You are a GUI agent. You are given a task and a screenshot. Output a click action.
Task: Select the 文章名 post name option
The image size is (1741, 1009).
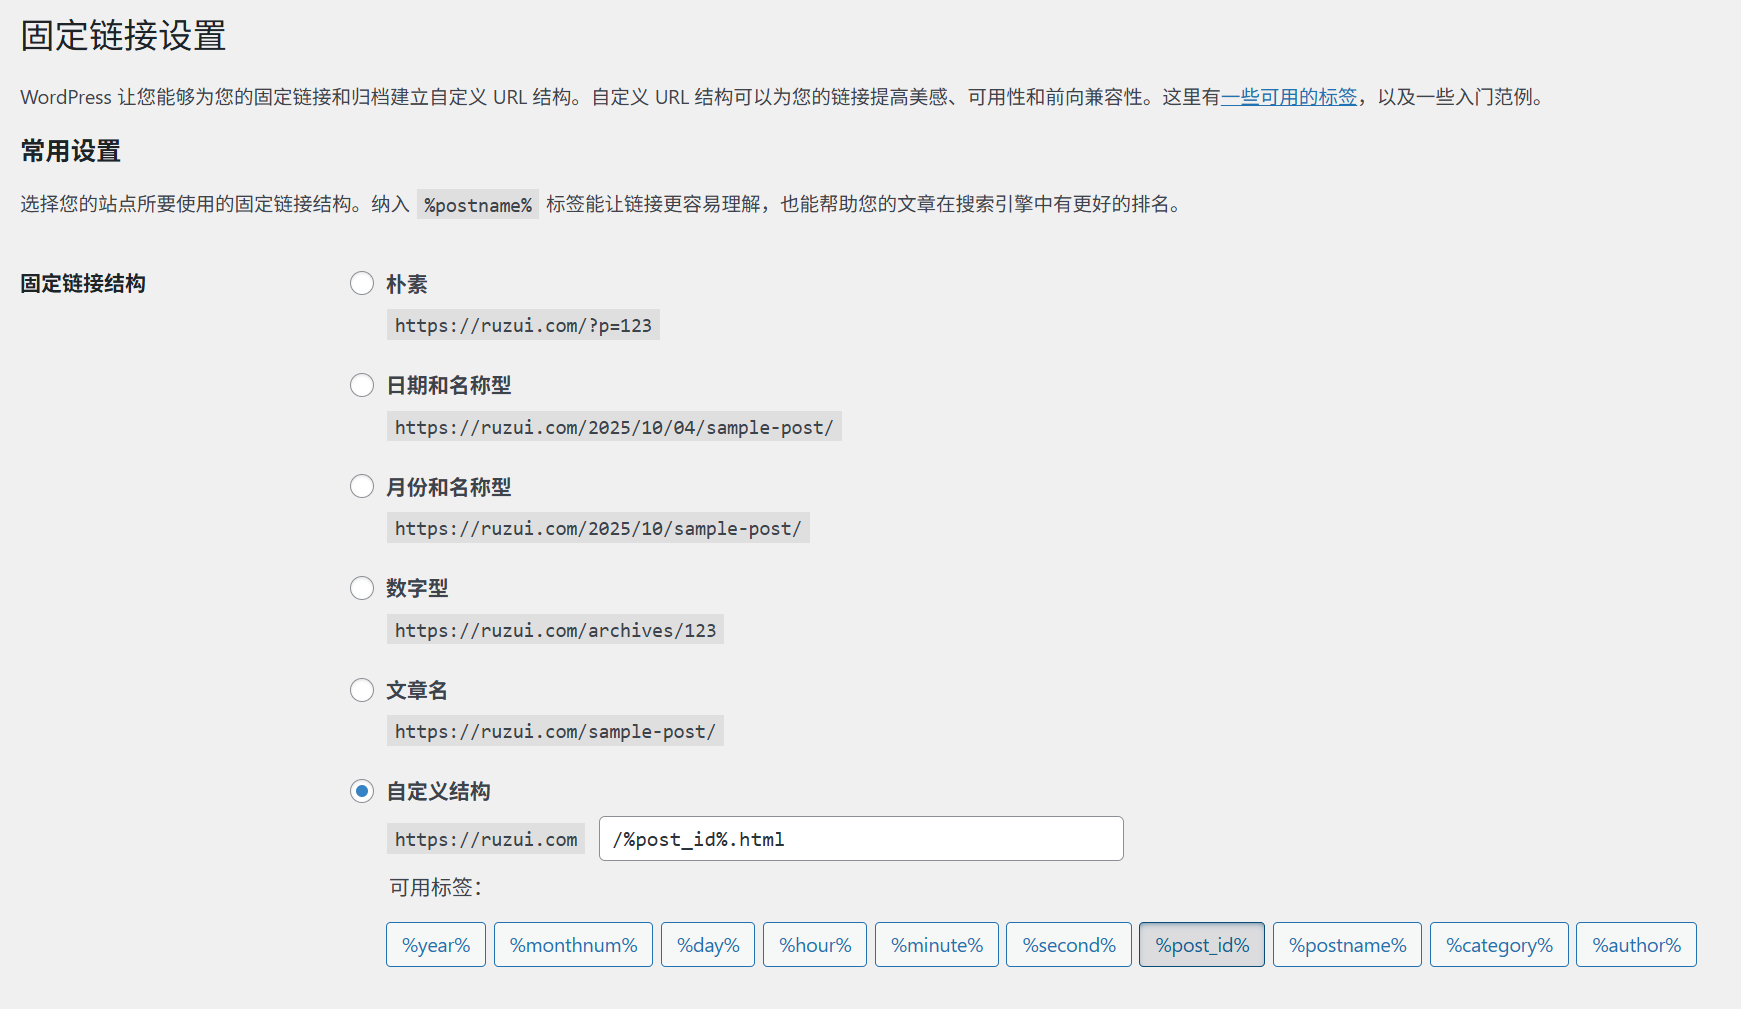point(362,690)
